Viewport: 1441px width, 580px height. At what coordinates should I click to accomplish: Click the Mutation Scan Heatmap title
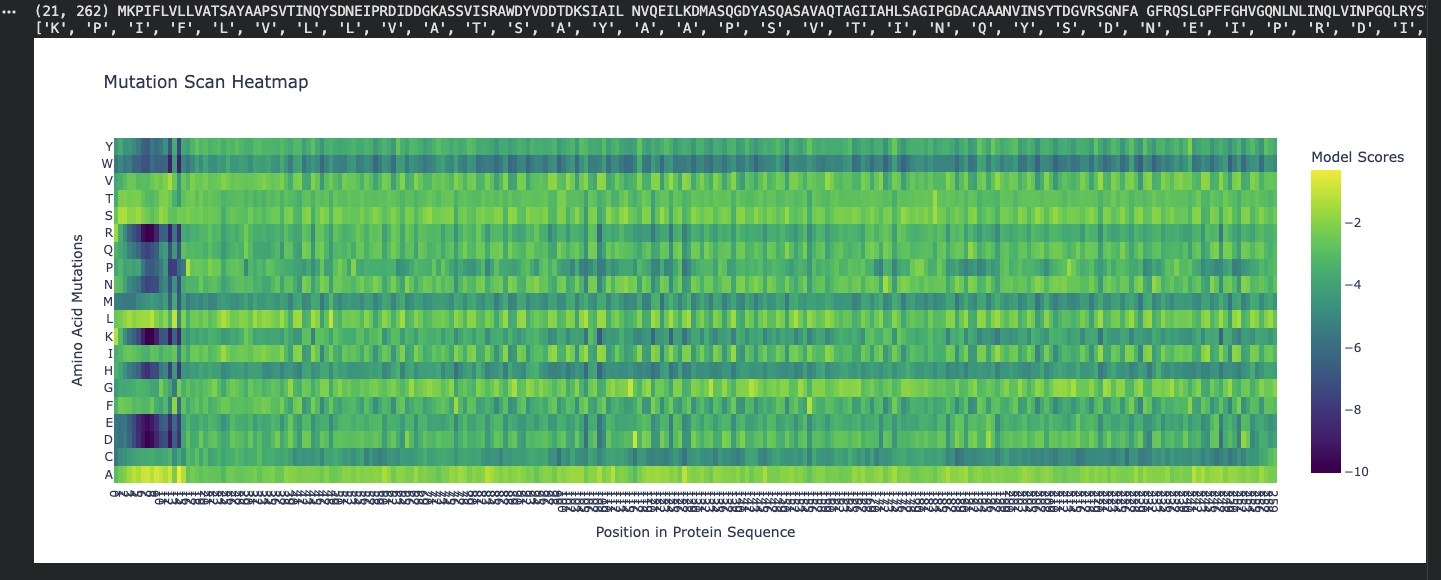[206, 82]
